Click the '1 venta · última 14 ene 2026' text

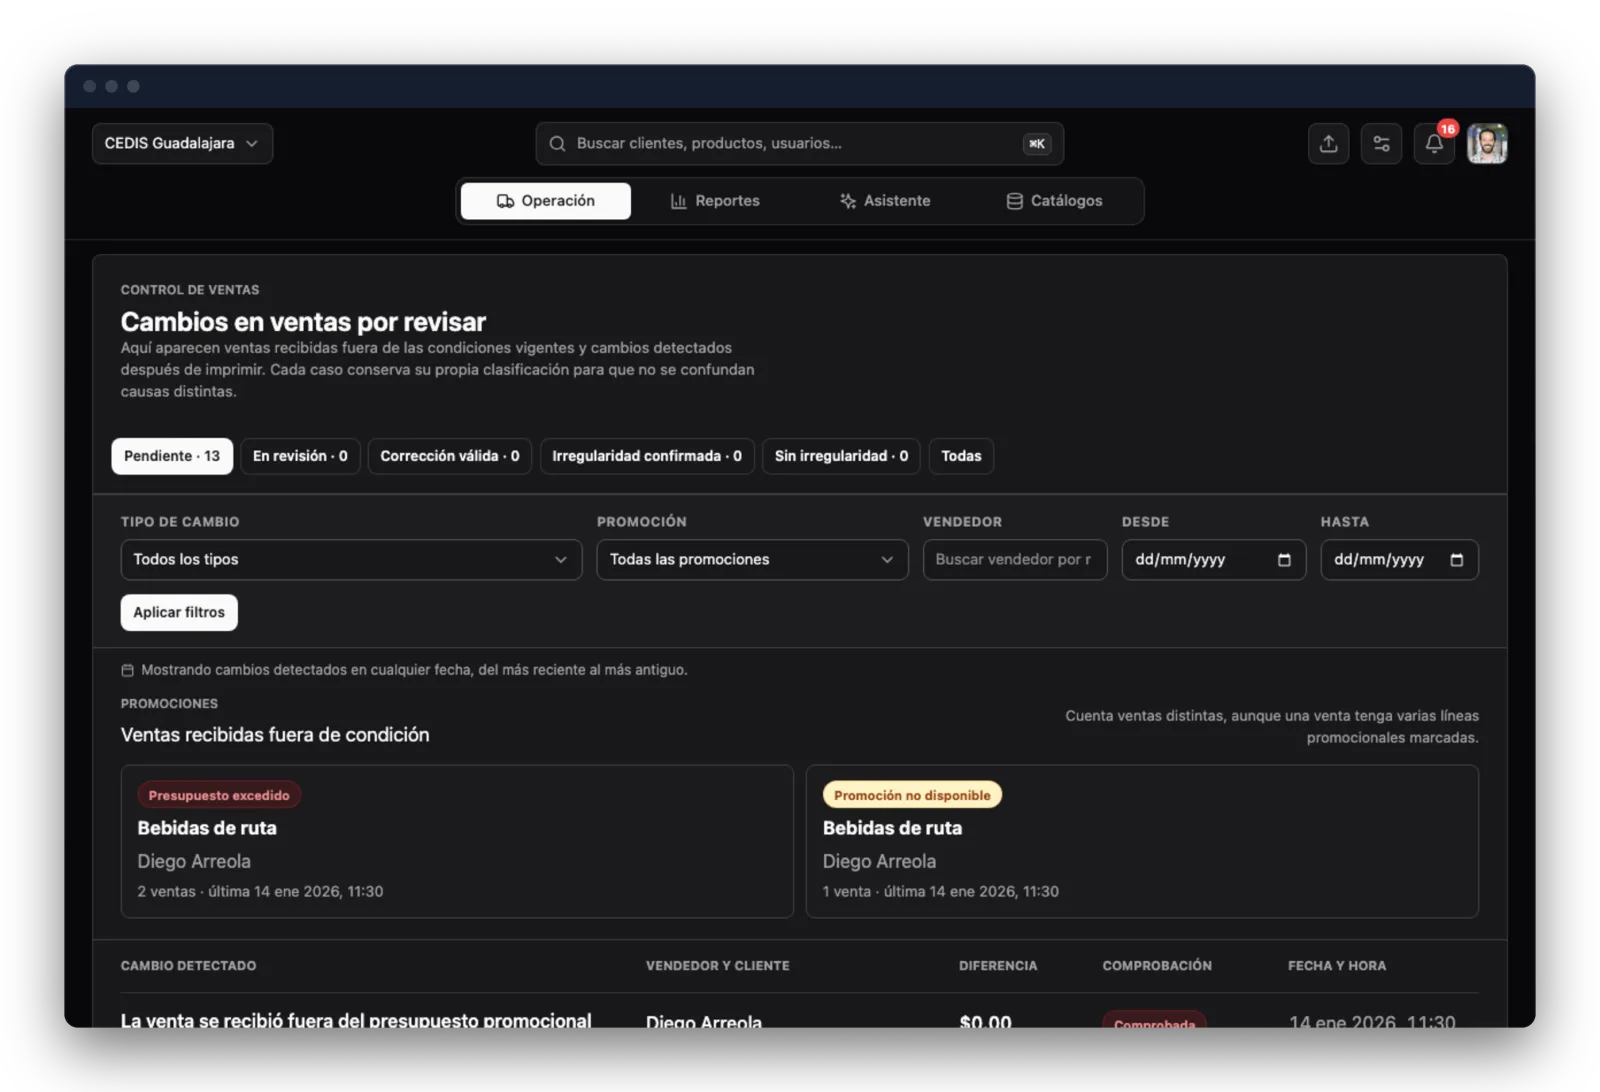pyautogui.click(x=940, y=891)
